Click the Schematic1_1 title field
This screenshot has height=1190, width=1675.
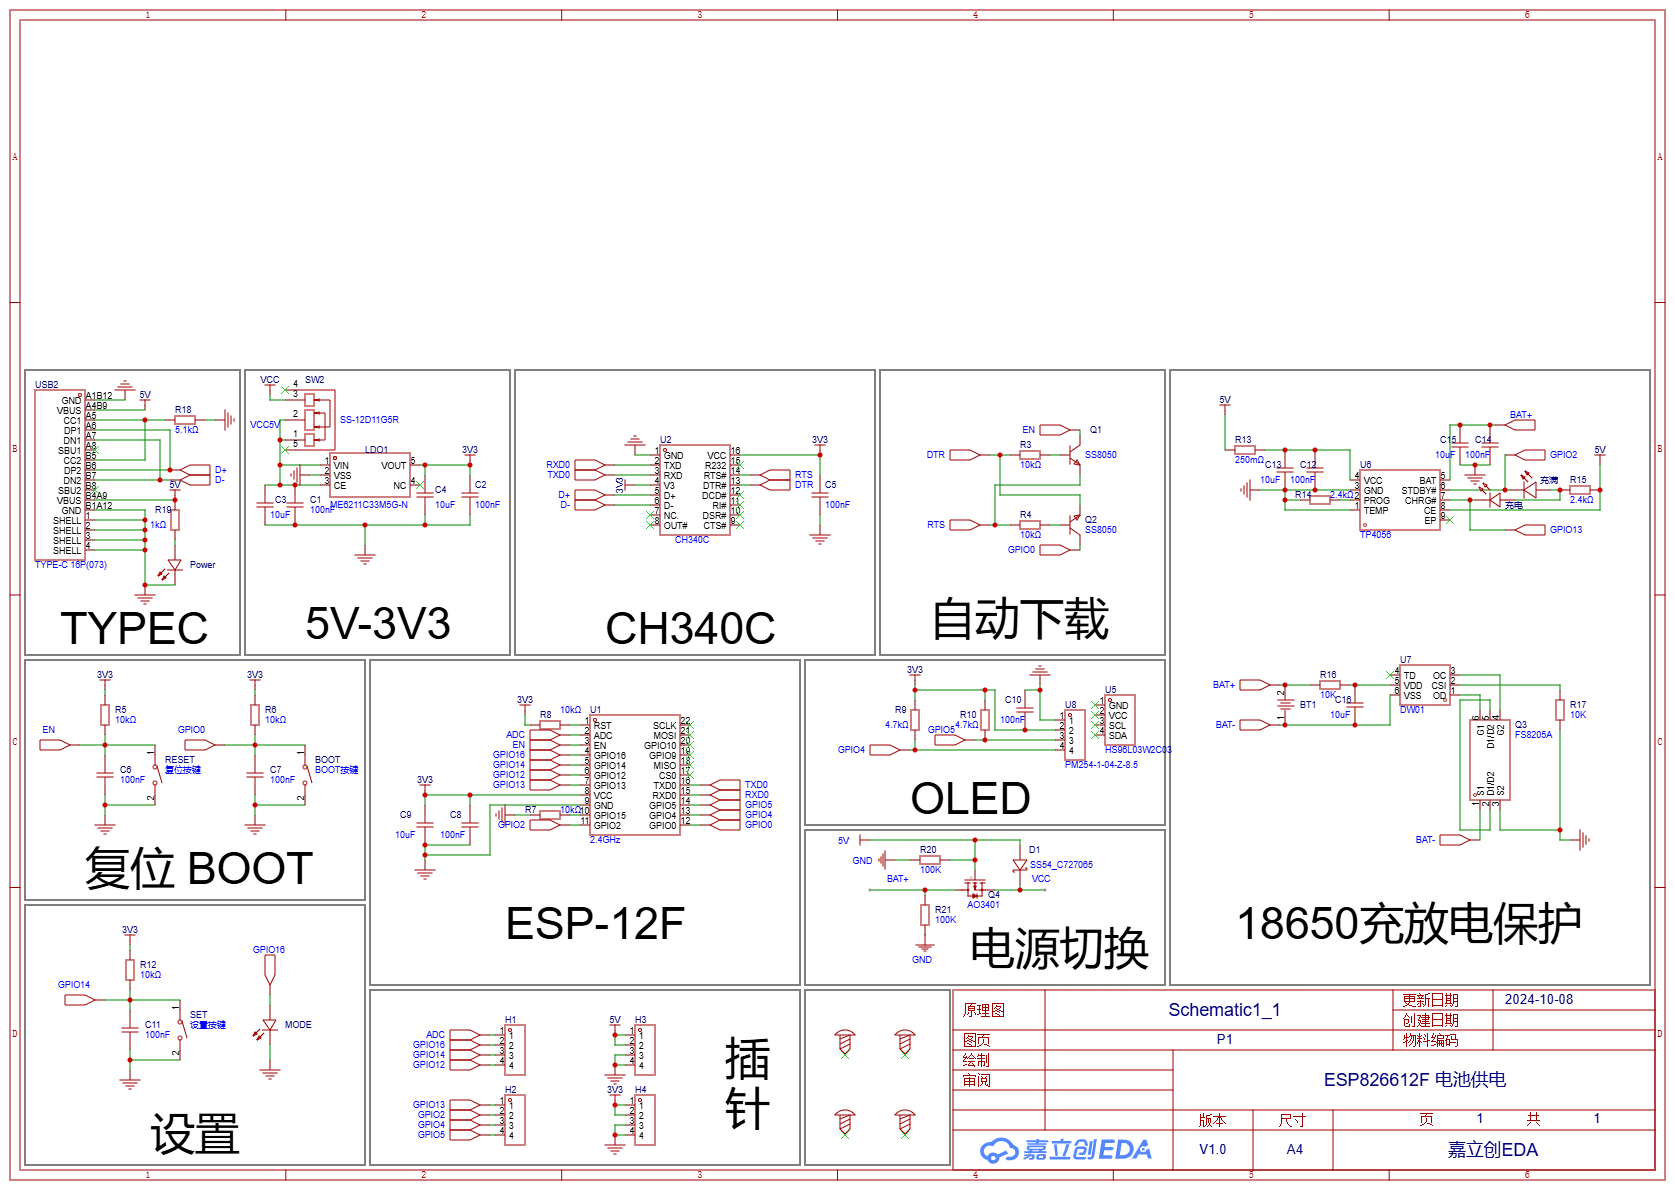coord(1224,1010)
